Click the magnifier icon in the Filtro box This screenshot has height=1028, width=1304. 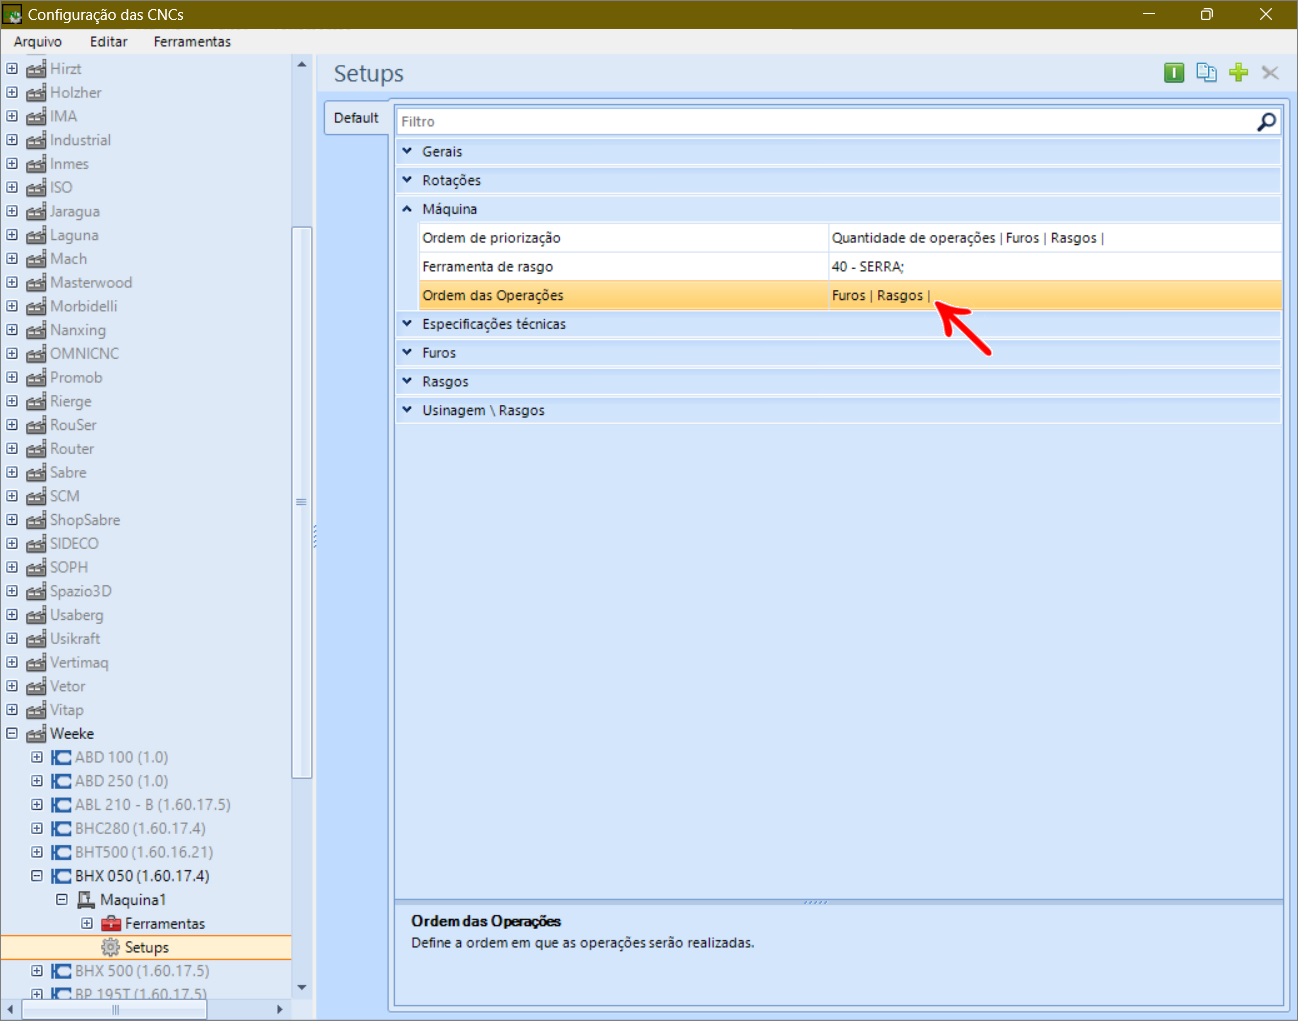[1266, 122]
